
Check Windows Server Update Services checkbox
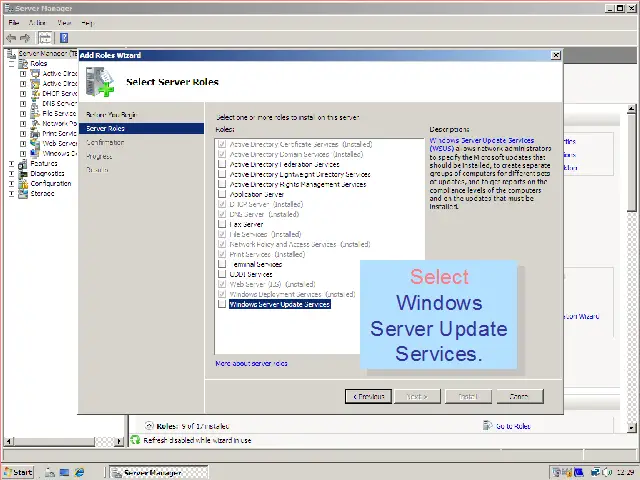coord(222,304)
